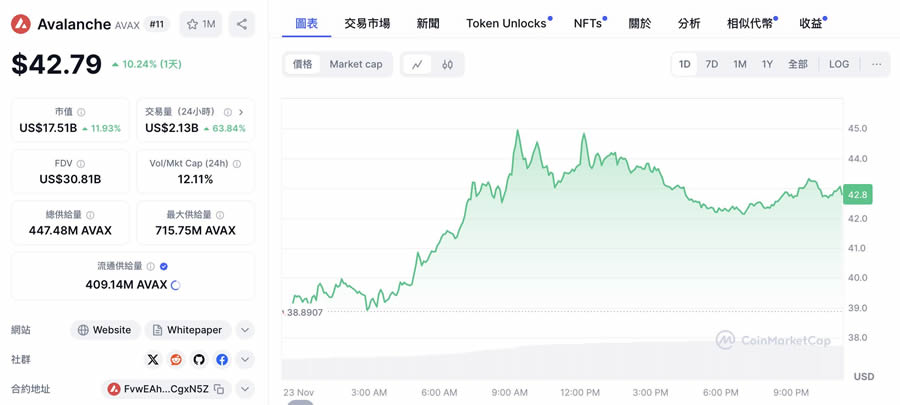This screenshot has width=900, height=405.
Task: Open the GitHub repository icon
Action: click(199, 359)
